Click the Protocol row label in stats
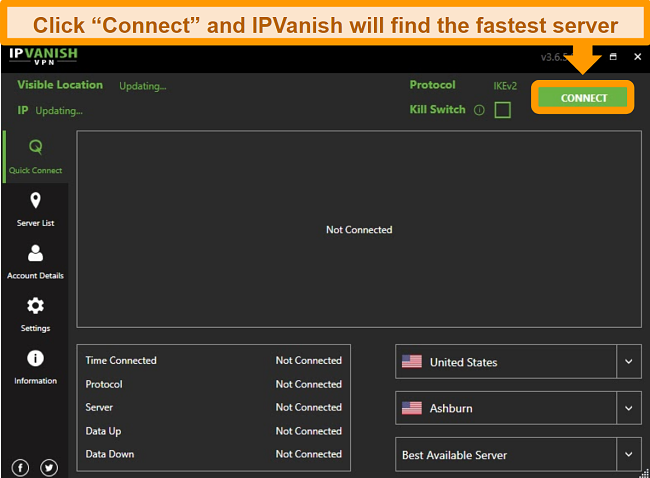650x478 pixels. point(104,384)
